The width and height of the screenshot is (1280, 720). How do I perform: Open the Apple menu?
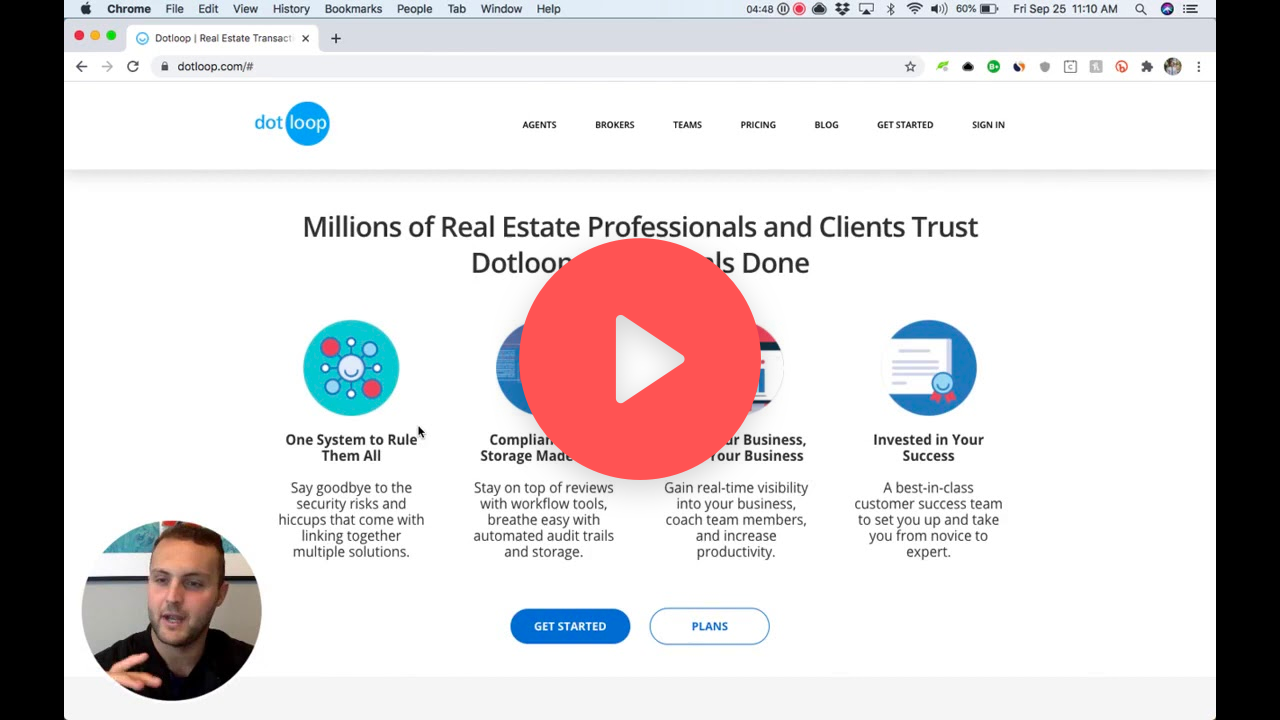pyautogui.click(x=86, y=9)
